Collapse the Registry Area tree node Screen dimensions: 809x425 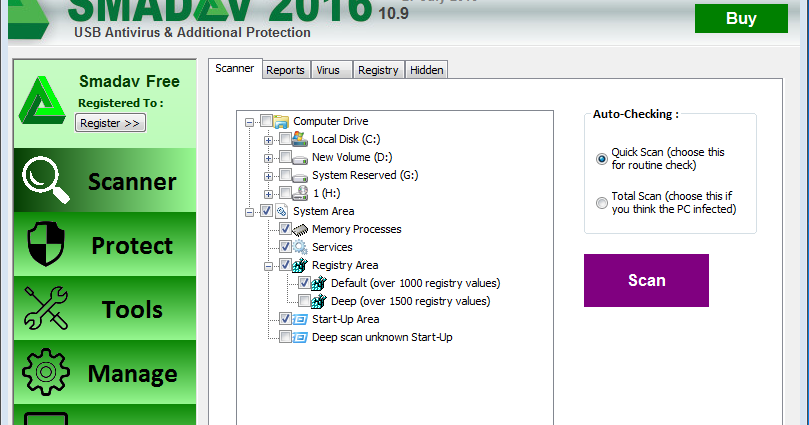(268, 267)
